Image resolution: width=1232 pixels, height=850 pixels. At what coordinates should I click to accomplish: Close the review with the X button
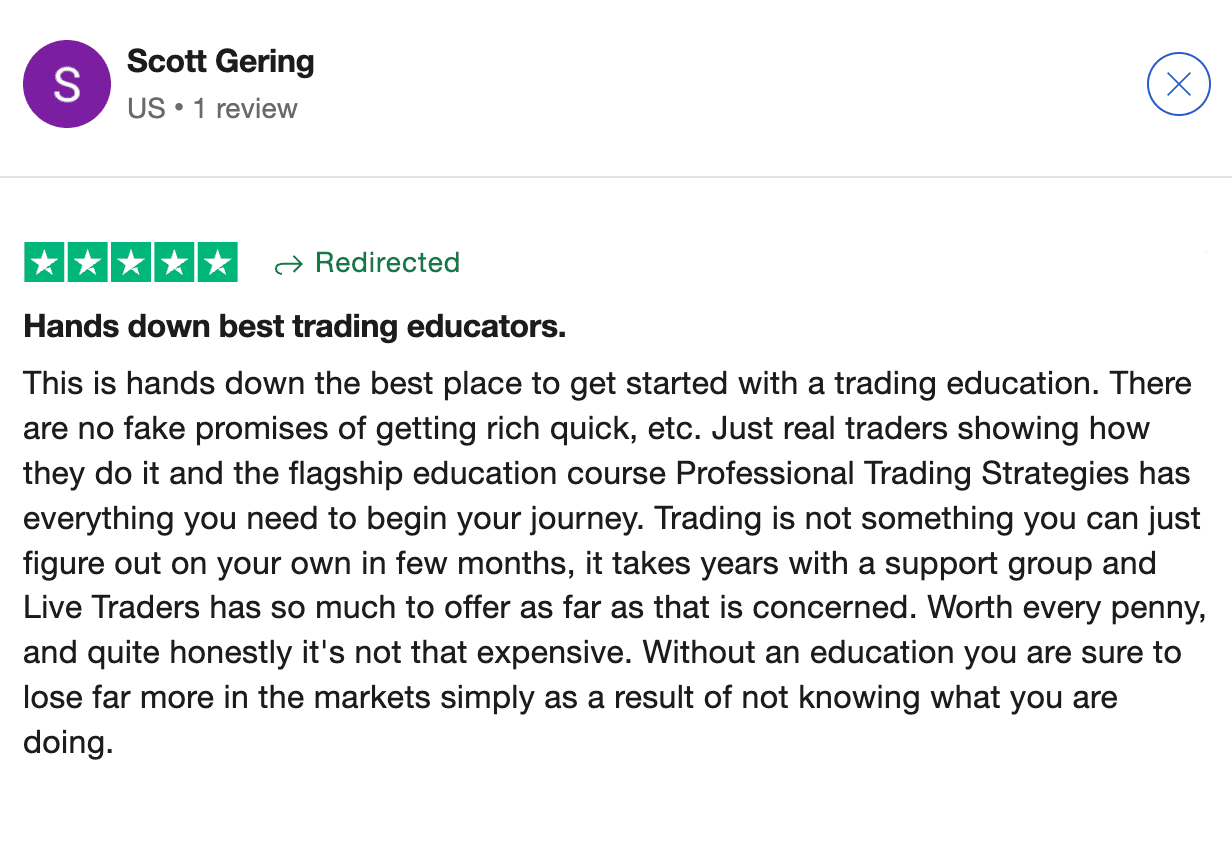click(x=1179, y=85)
